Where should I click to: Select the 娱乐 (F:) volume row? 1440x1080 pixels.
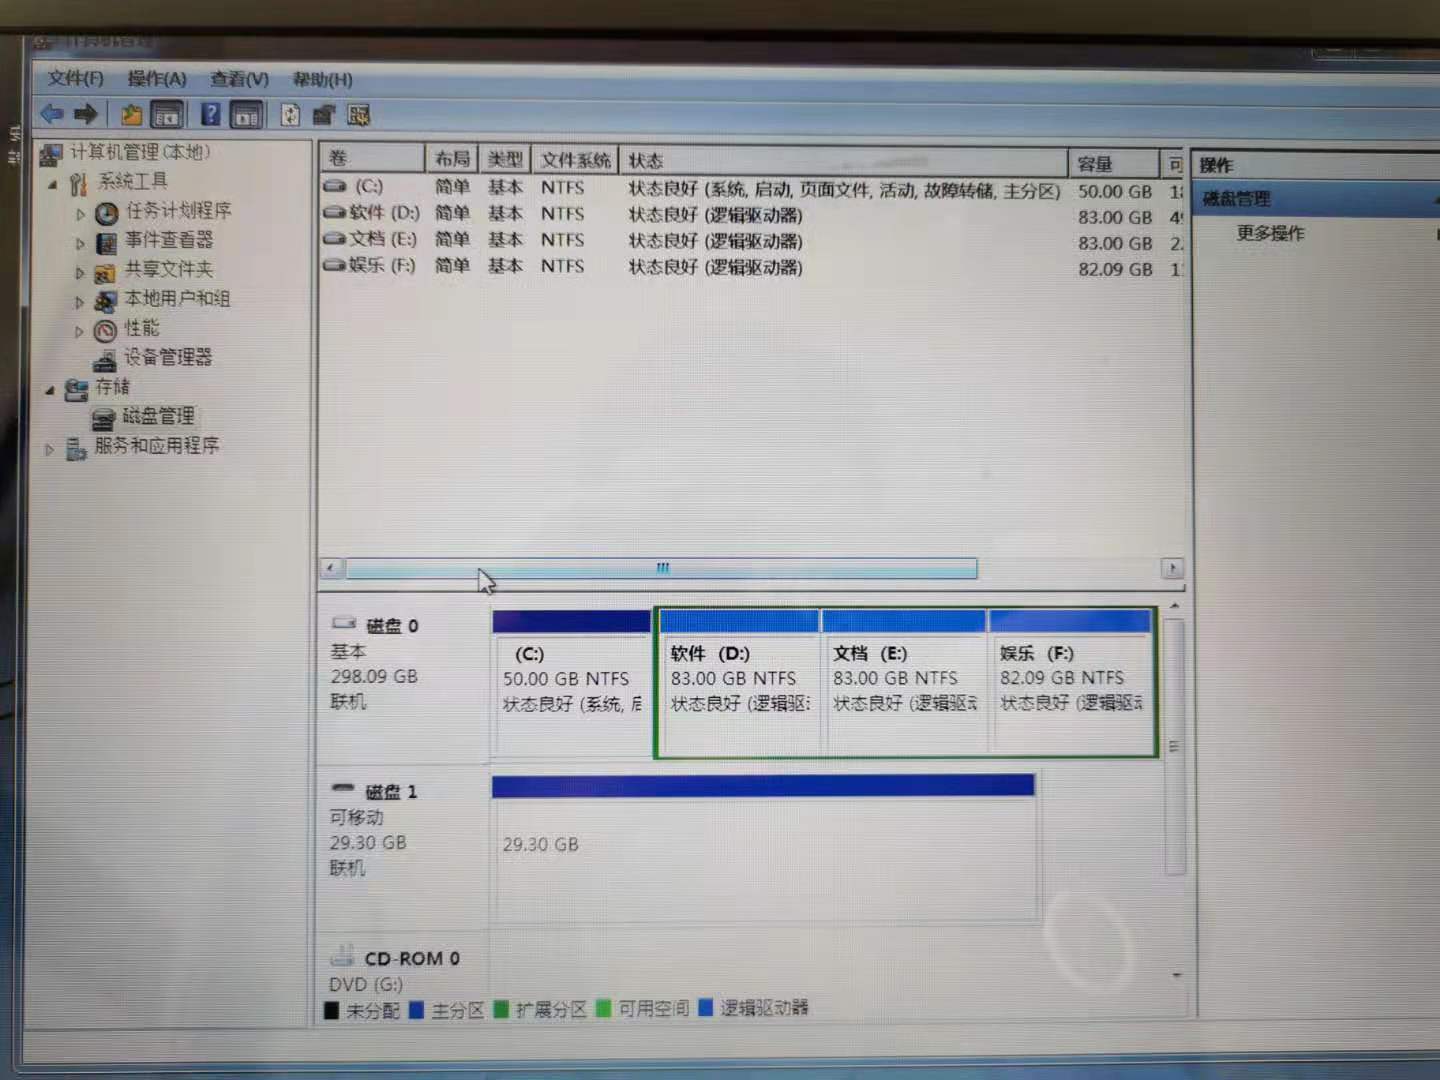[x=751, y=267]
